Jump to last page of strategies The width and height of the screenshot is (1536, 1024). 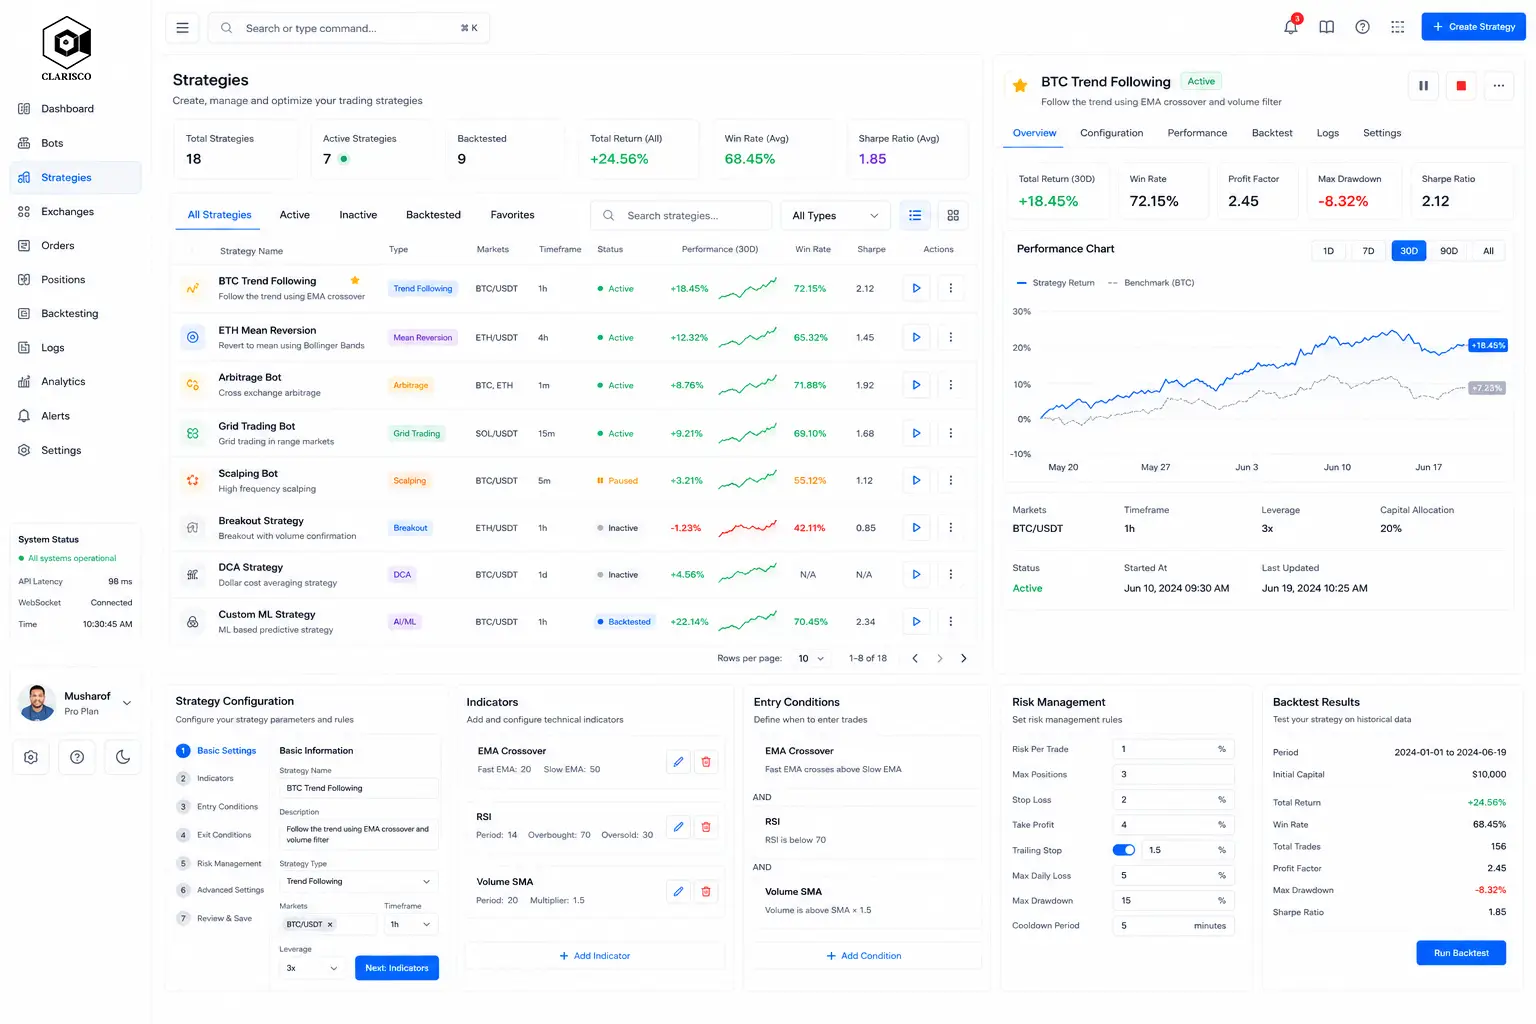pyautogui.click(x=964, y=658)
